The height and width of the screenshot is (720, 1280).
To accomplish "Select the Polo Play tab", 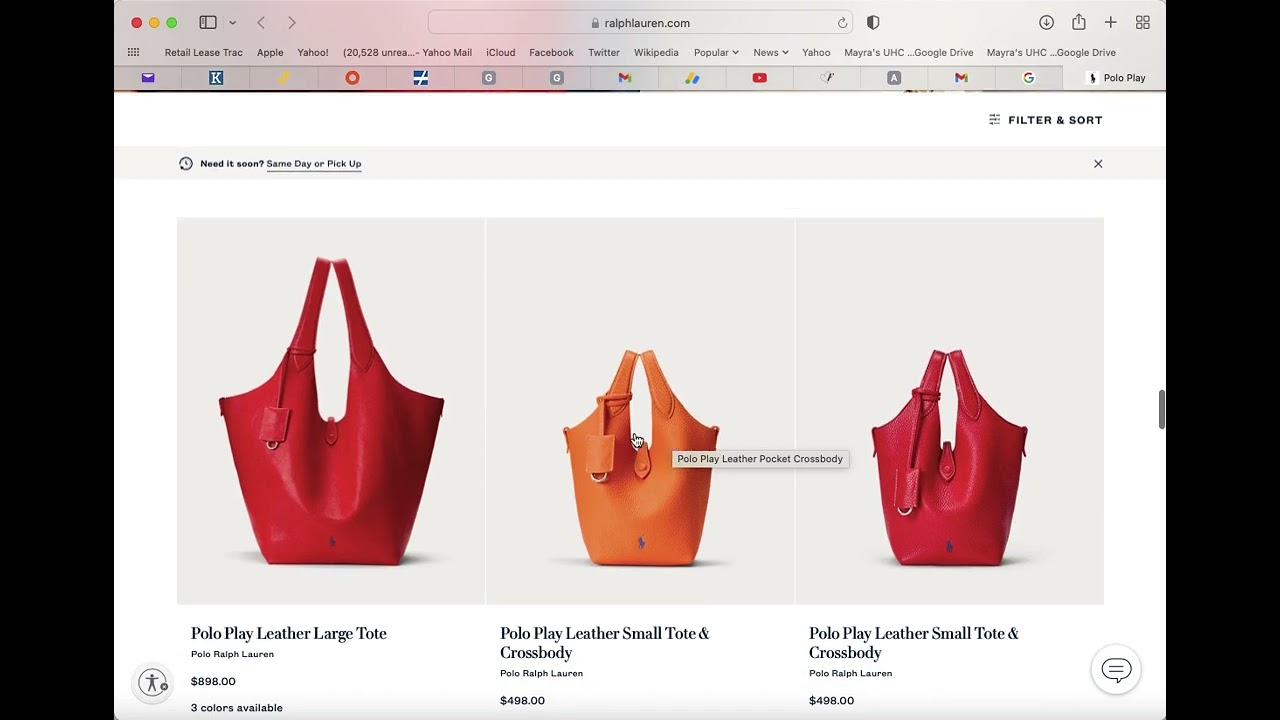I will coord(1115,77).
